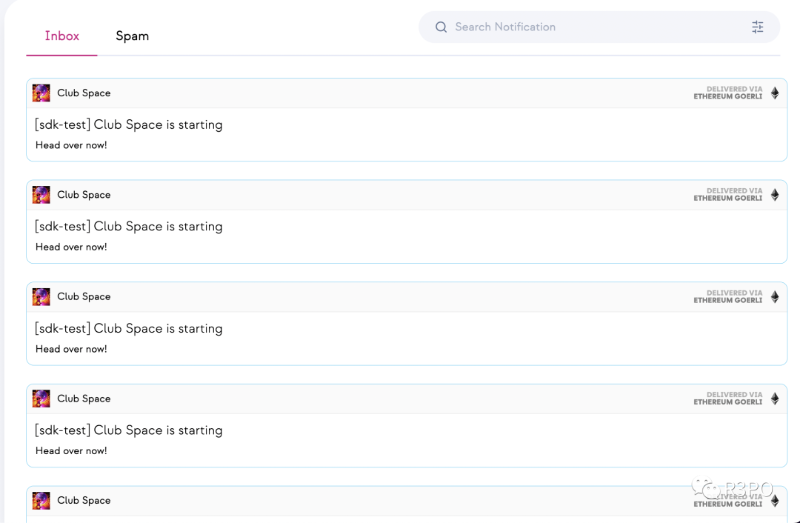Click Club Space avatar in third notification
Screen dimensions: 800x523
41,297
